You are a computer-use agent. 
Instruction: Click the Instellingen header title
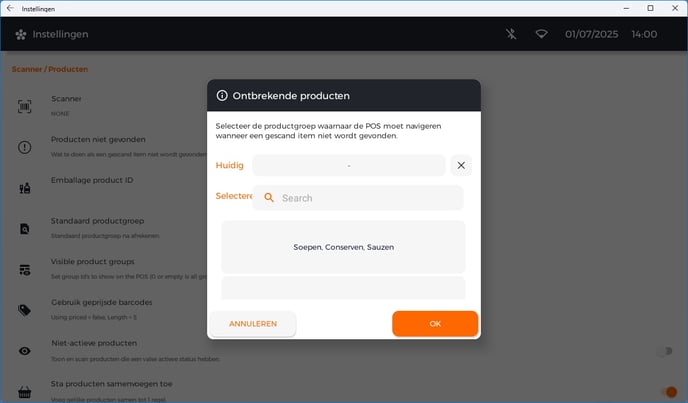coord(60,34)
